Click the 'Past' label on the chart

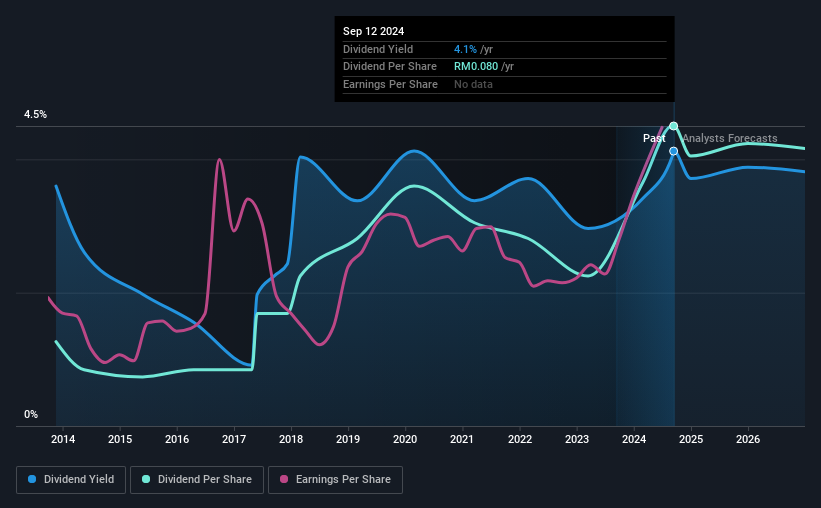pos(654,138)
